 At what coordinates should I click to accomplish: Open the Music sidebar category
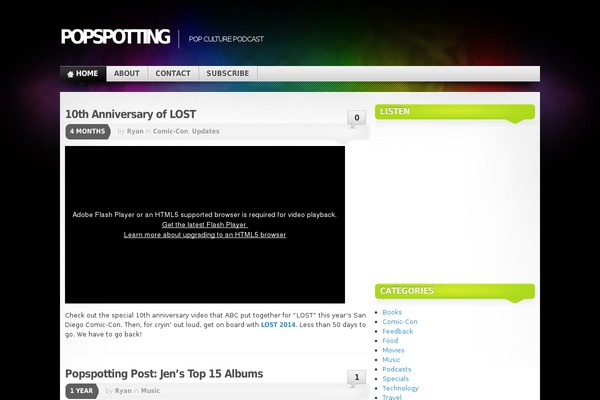point(391,360)
